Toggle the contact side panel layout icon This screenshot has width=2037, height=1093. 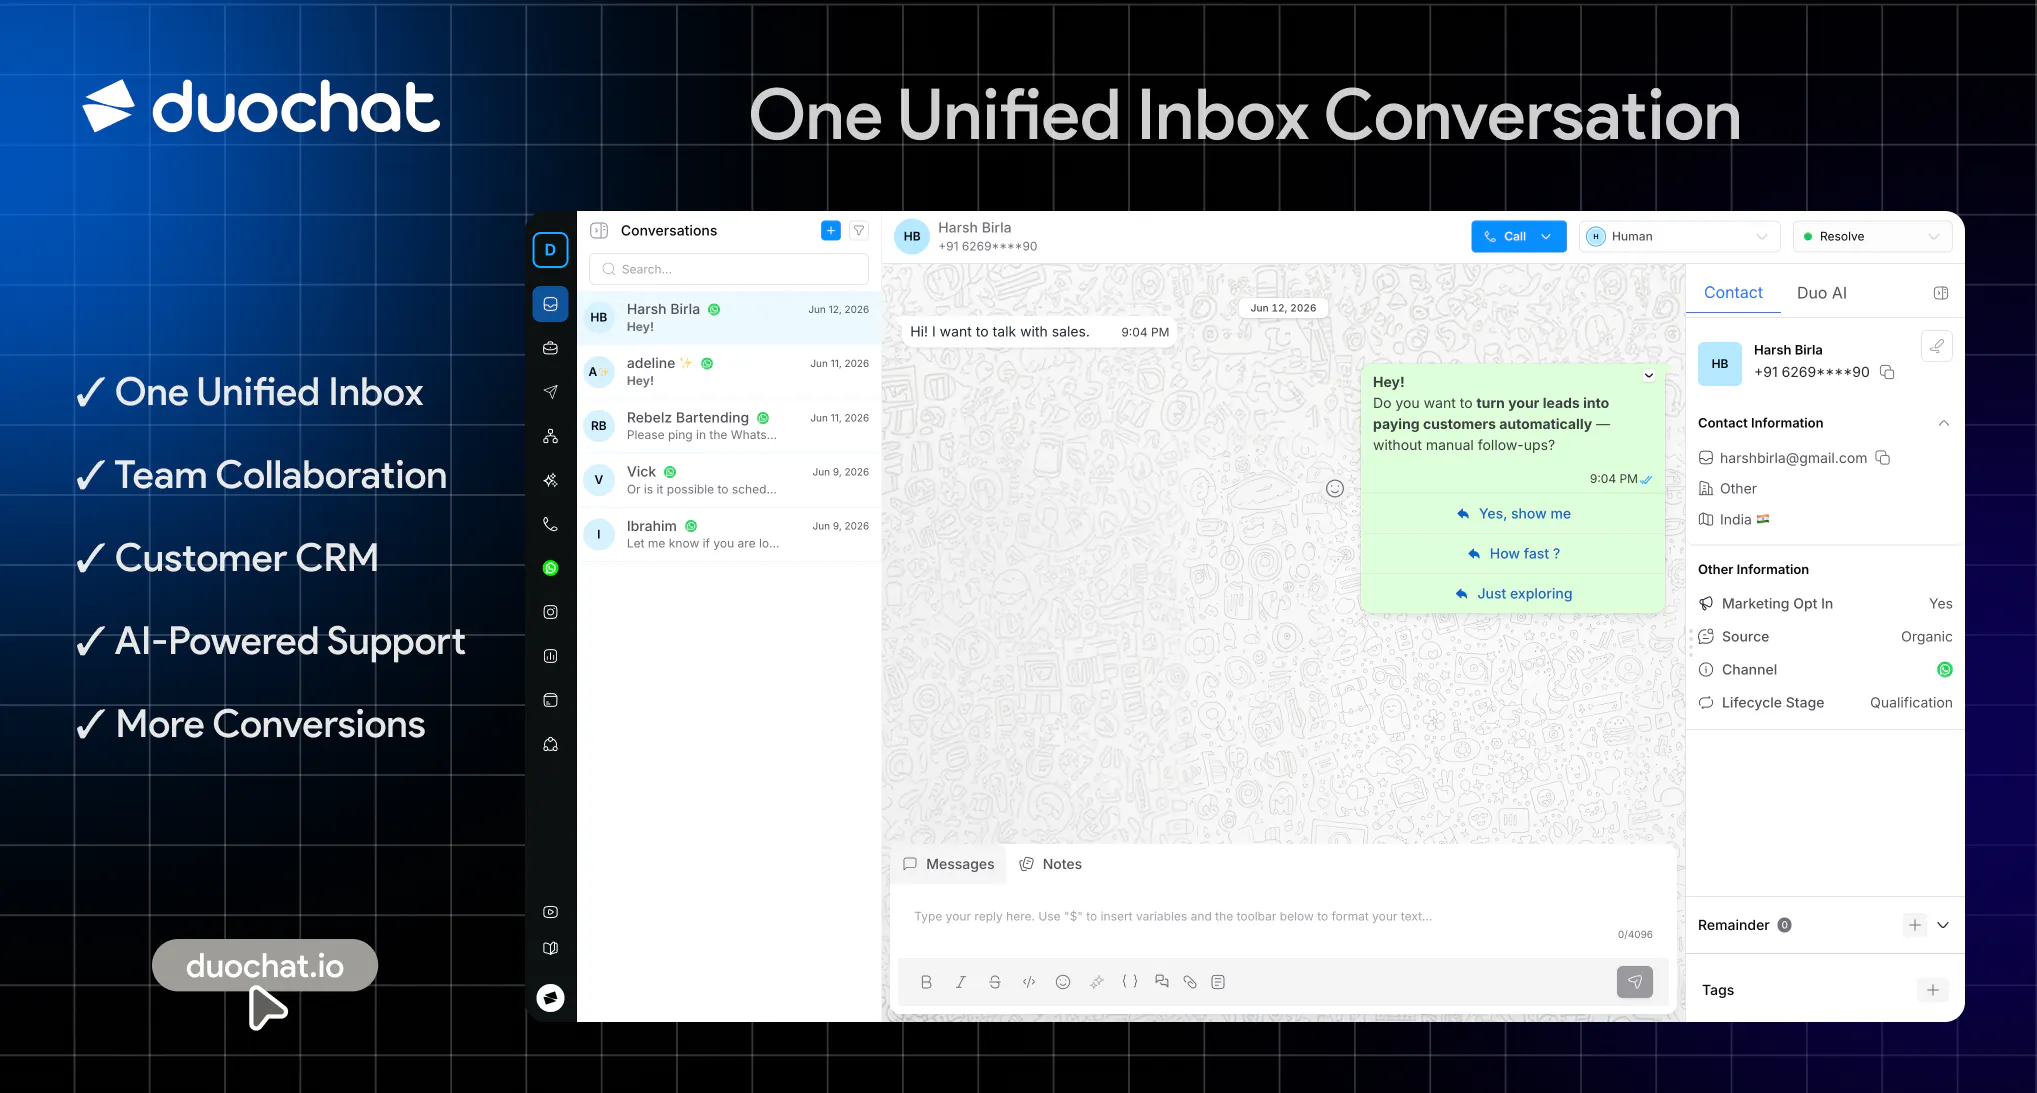(1941, 293)
